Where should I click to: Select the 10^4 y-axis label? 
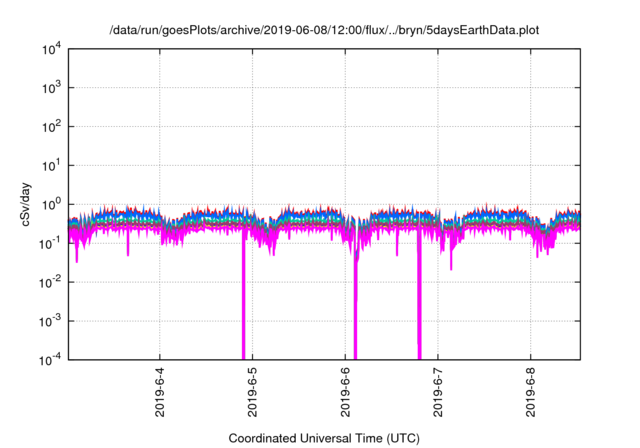(x=51, y=50)
